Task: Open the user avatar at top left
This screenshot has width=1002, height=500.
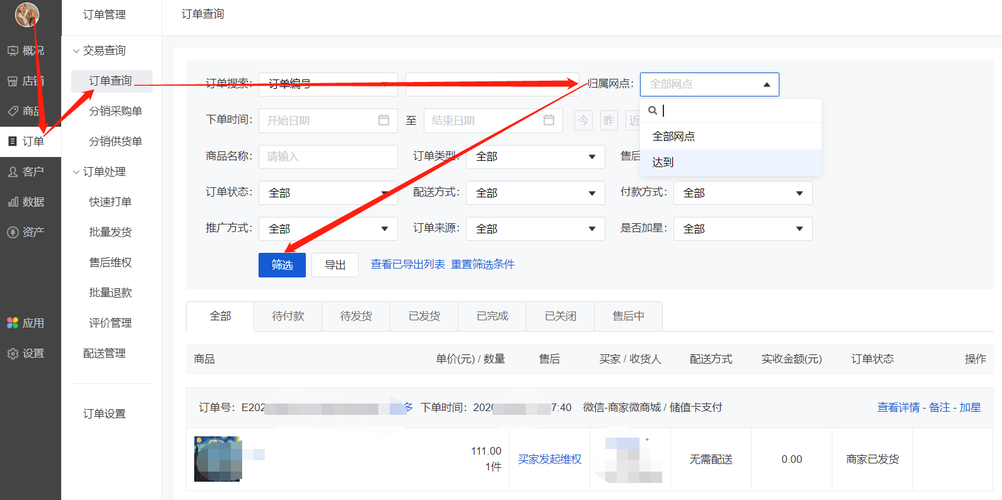Action: 26,15
